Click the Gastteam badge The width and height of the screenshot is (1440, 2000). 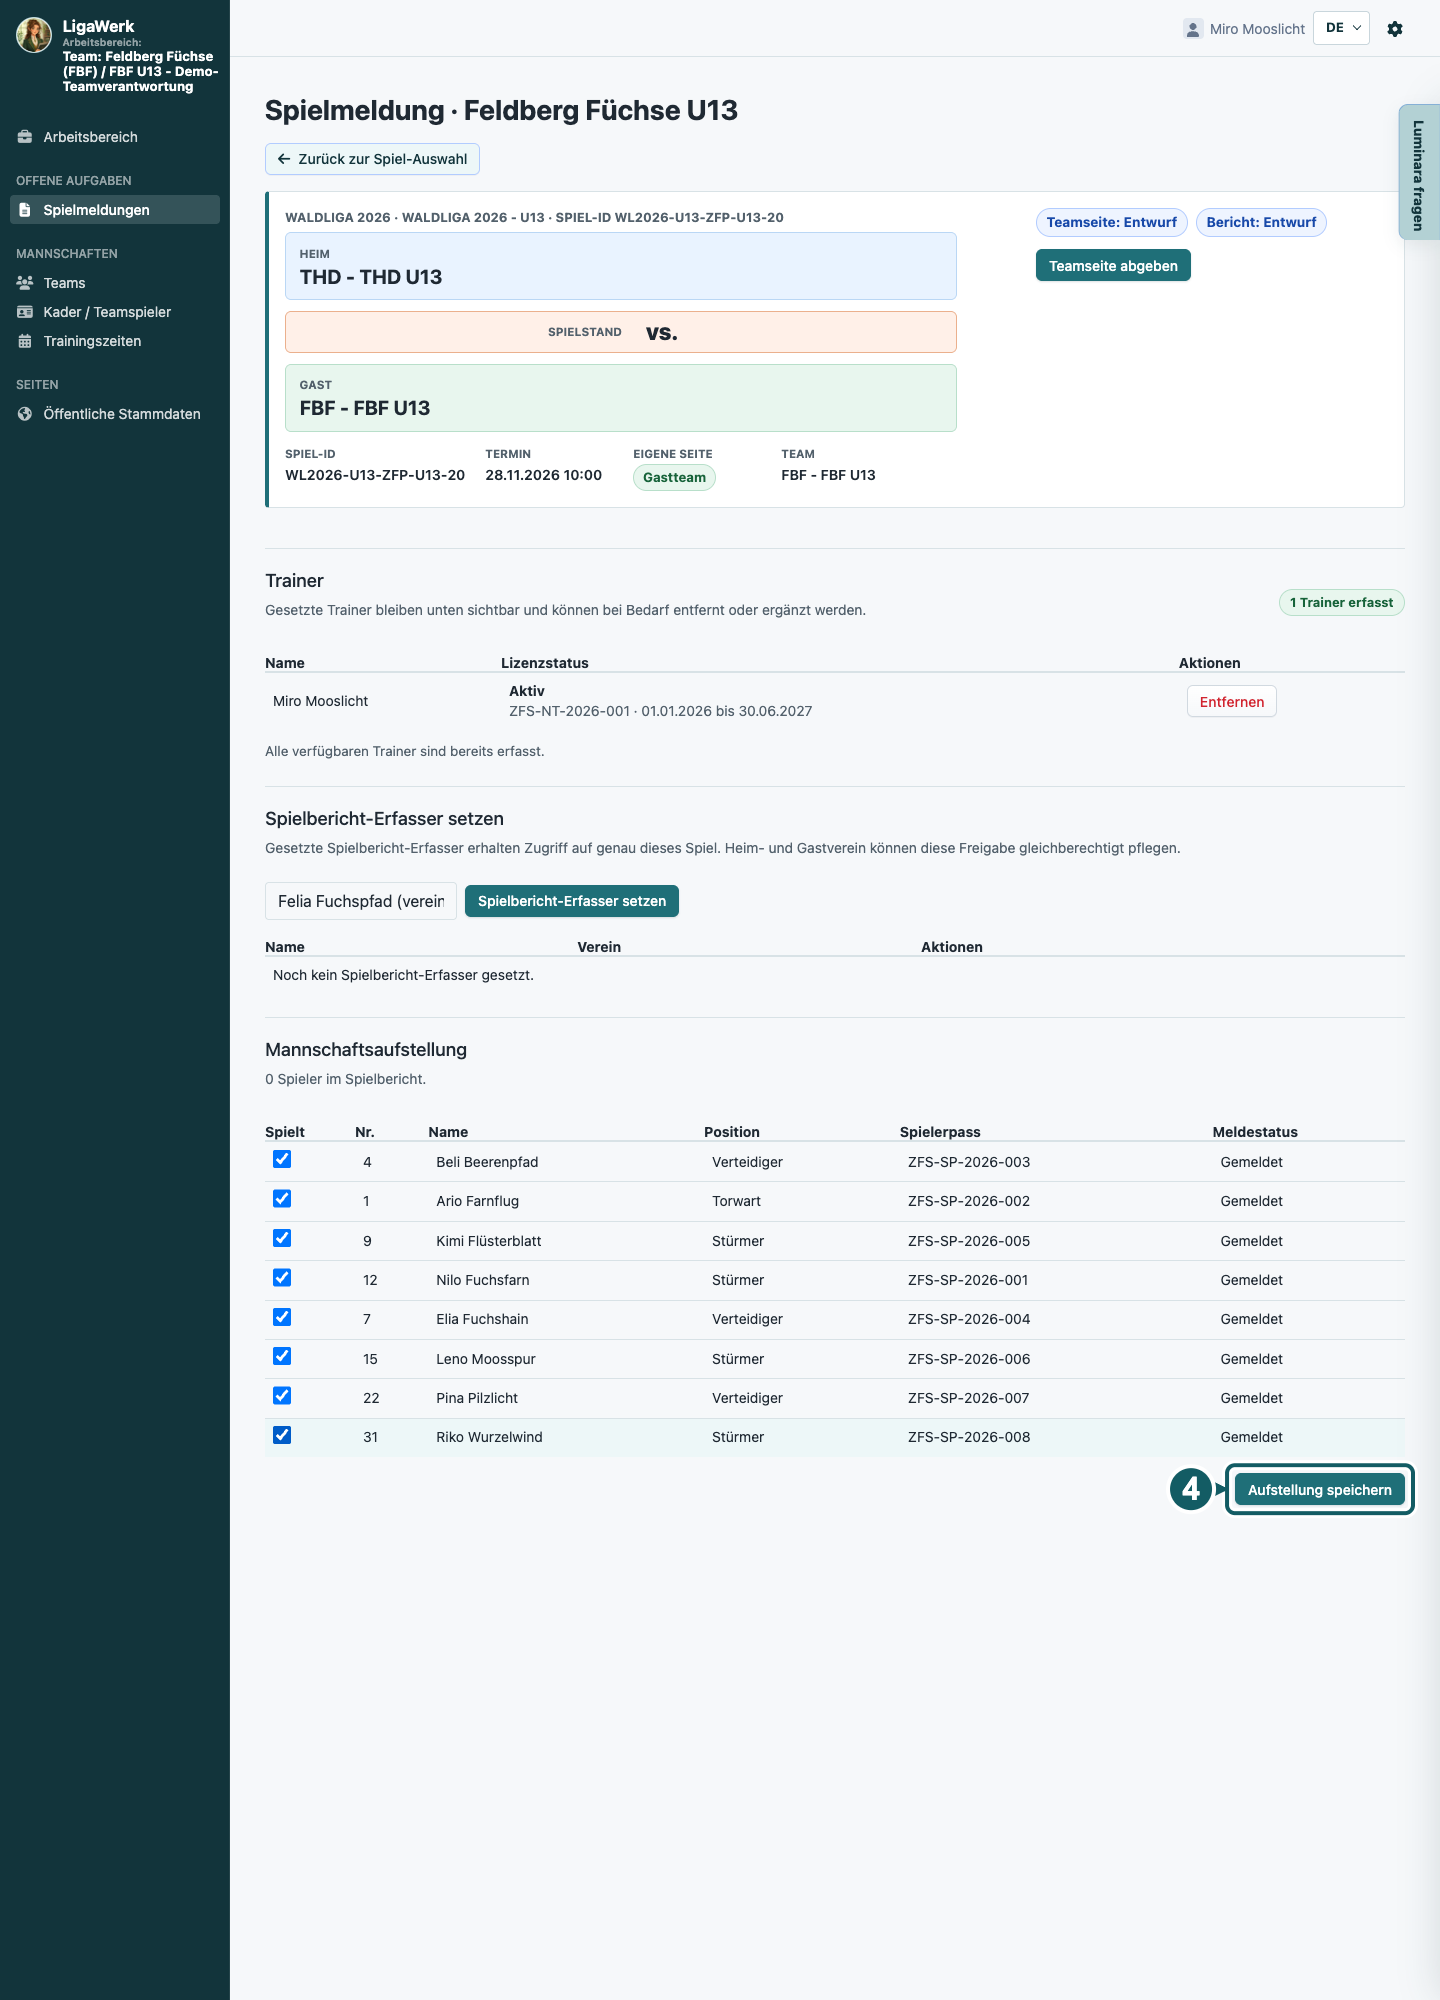click(x=674, y=478)
